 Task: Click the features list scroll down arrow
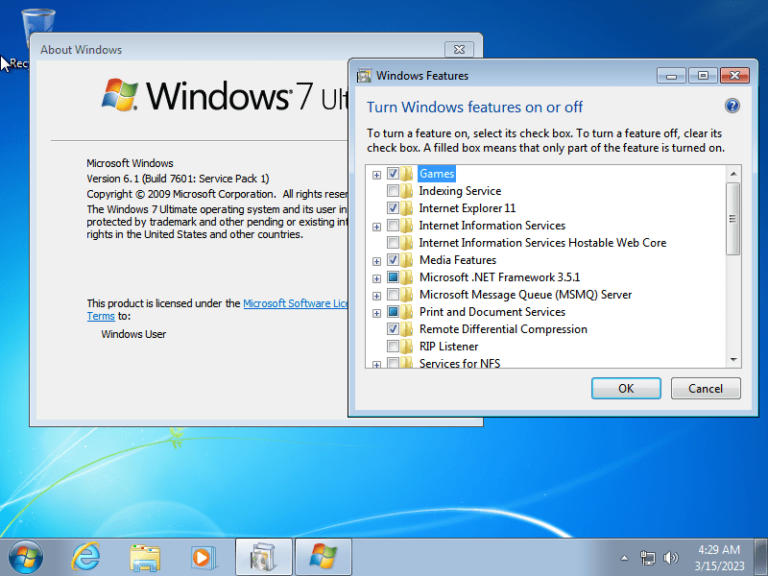tap(733, 360)
